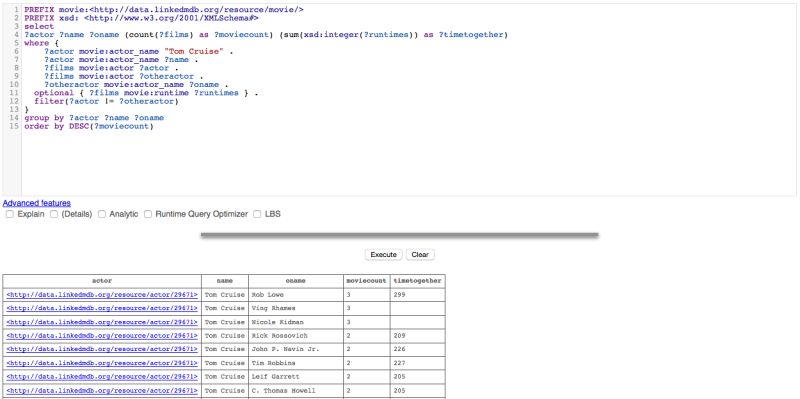Select the 'Nicole Kidman' cell

296,322
